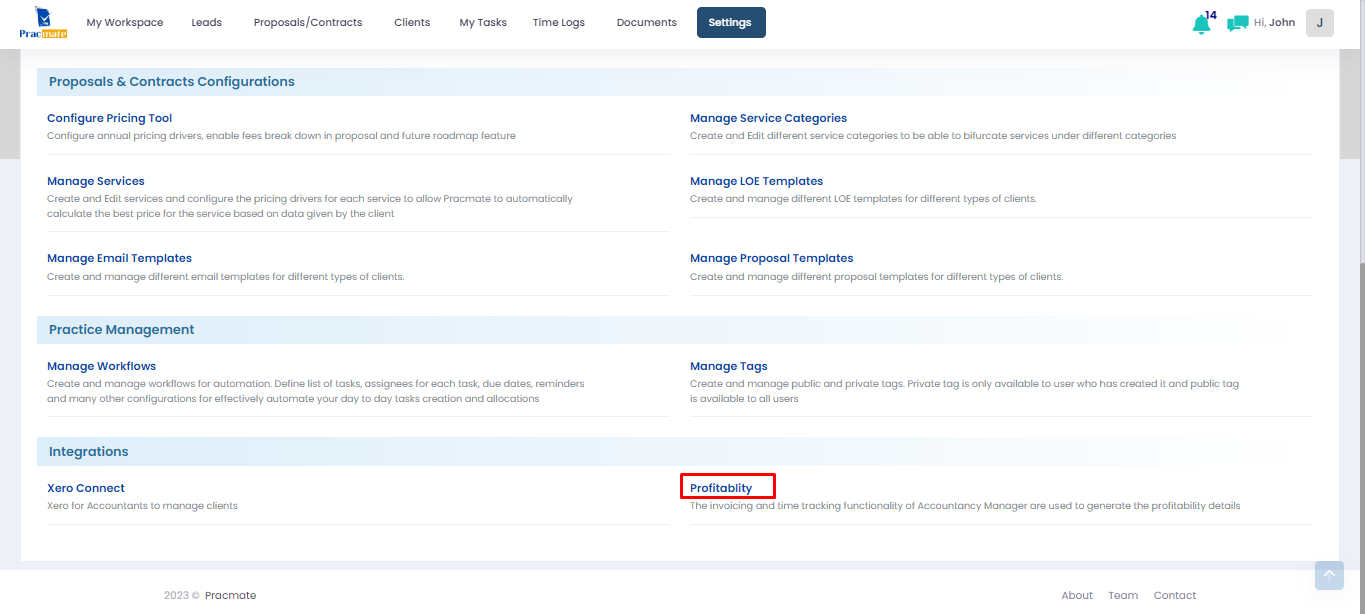The height and width of the screenshot is (614, 1365).
Task: Go to My Workspace
Action: point(125,22)
